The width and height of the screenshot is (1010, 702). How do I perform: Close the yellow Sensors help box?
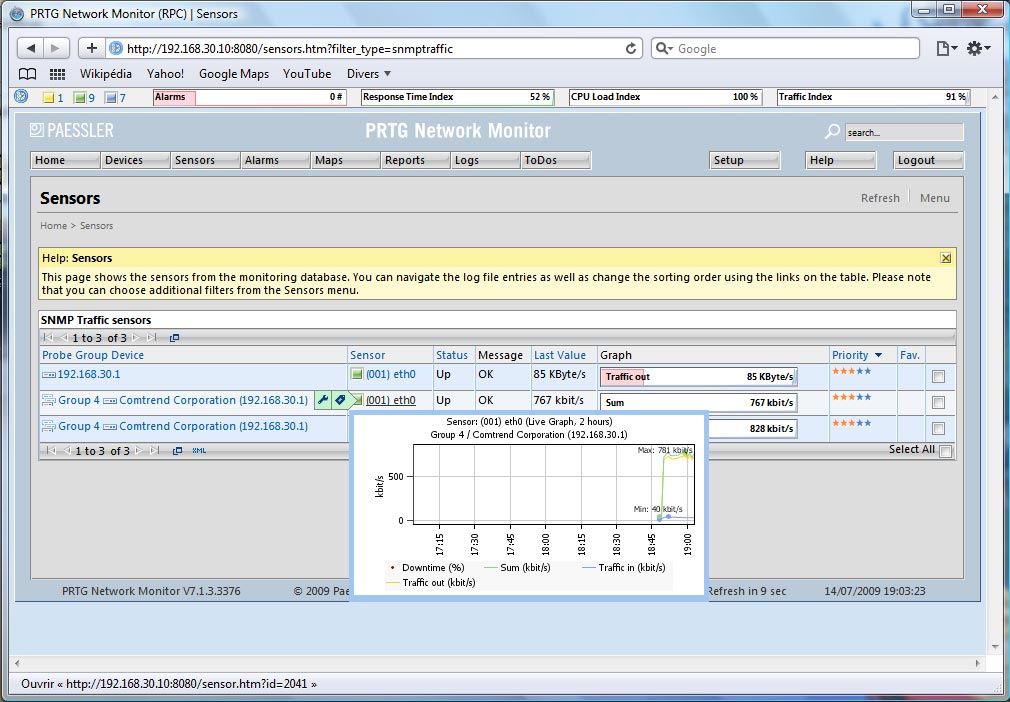click(x=946, y=258)
